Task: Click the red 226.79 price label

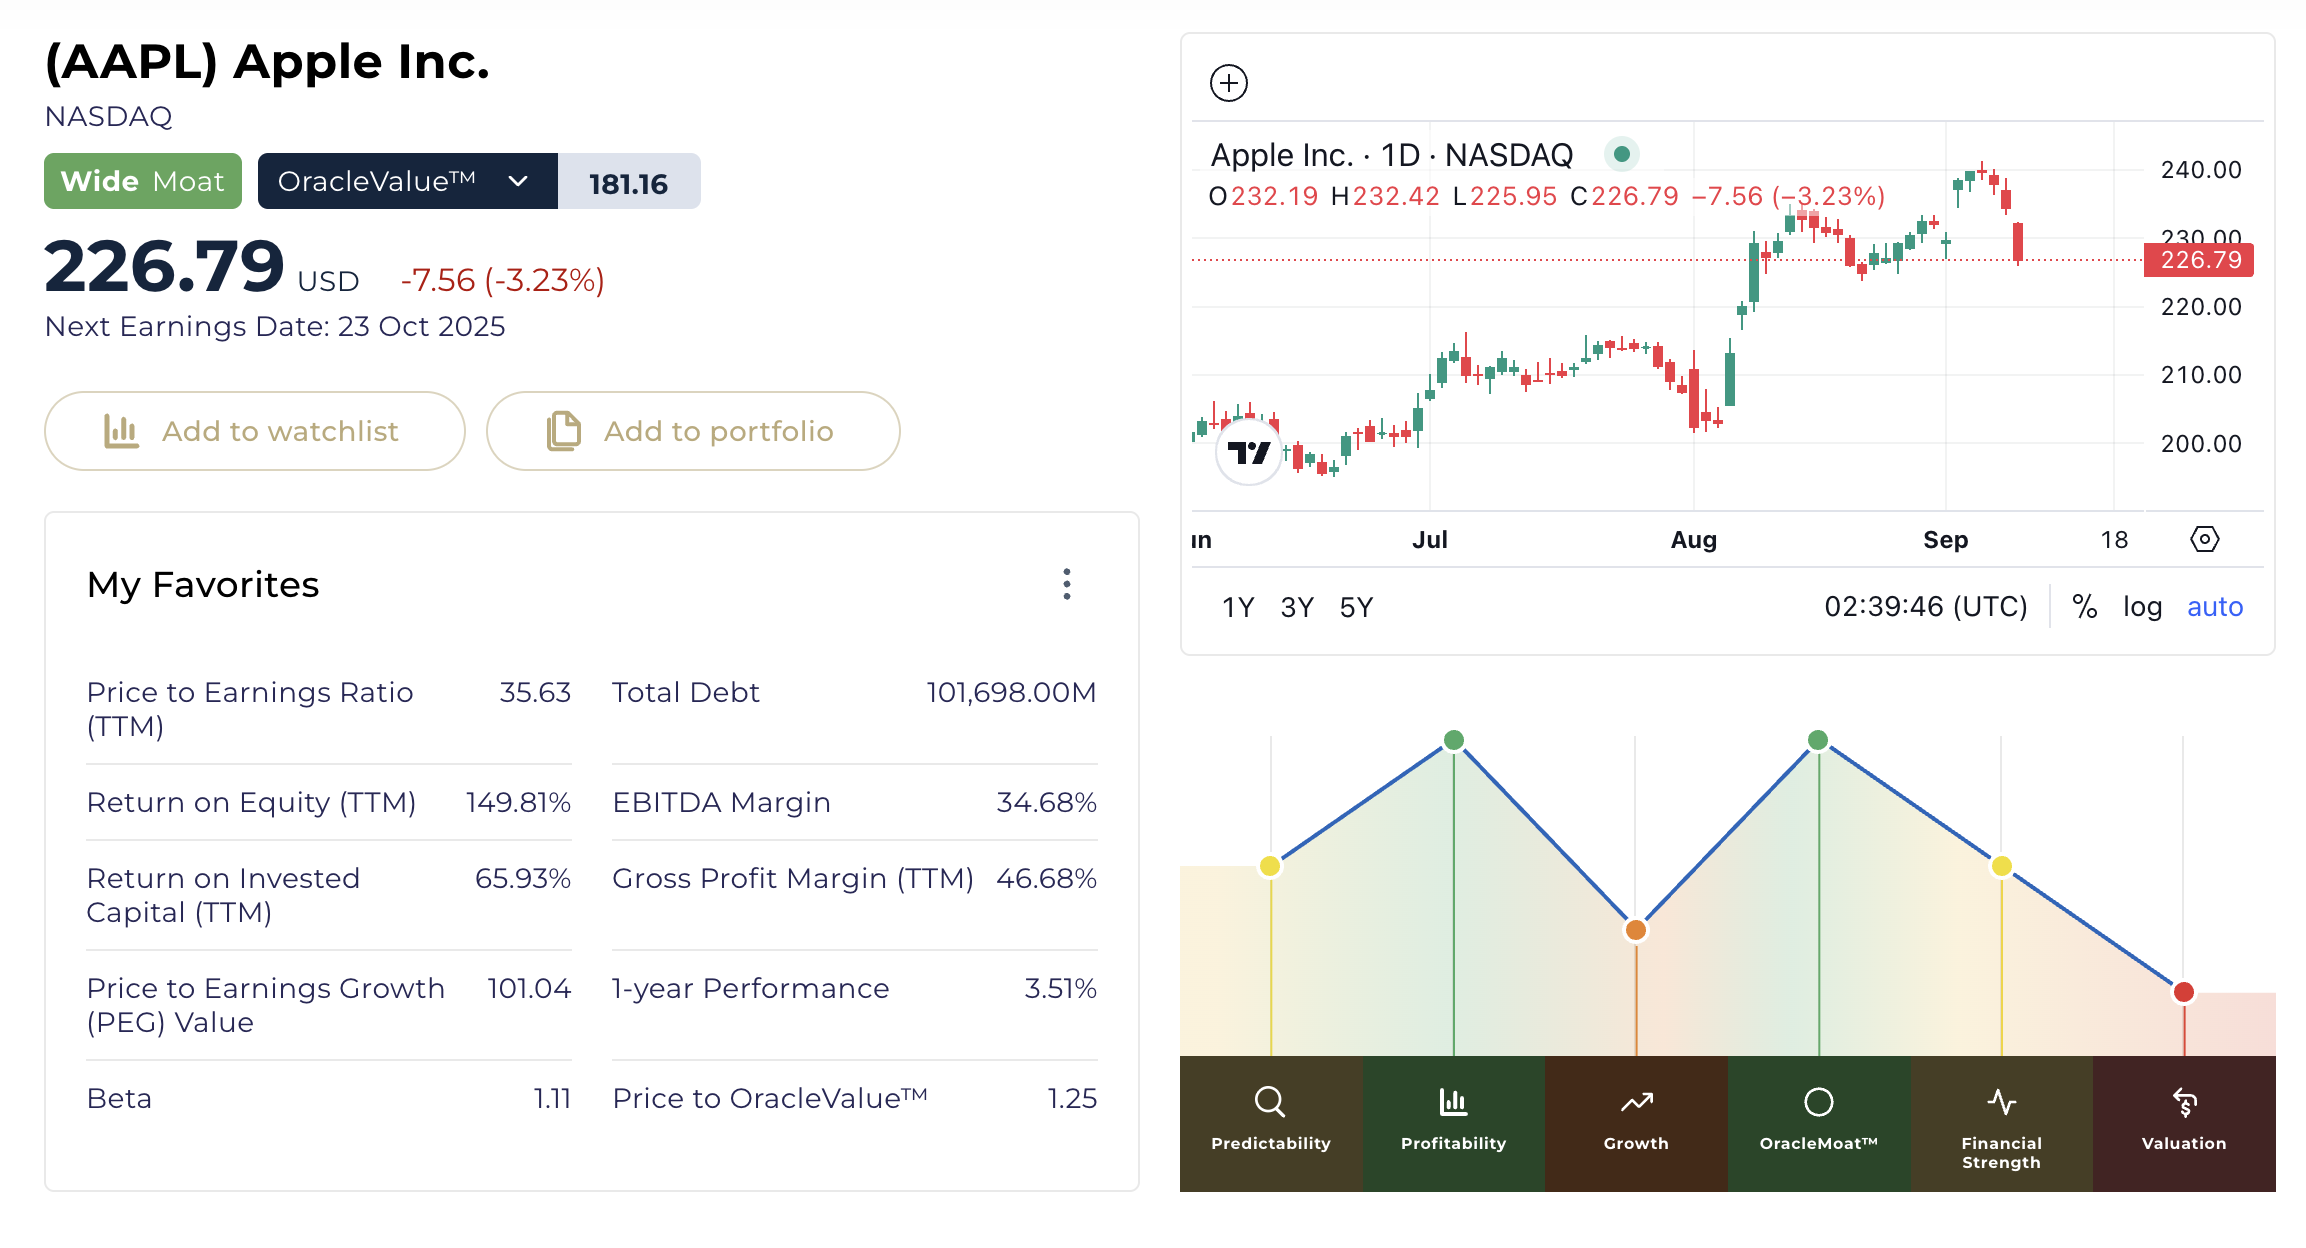Action: [x=2199, y=260]
